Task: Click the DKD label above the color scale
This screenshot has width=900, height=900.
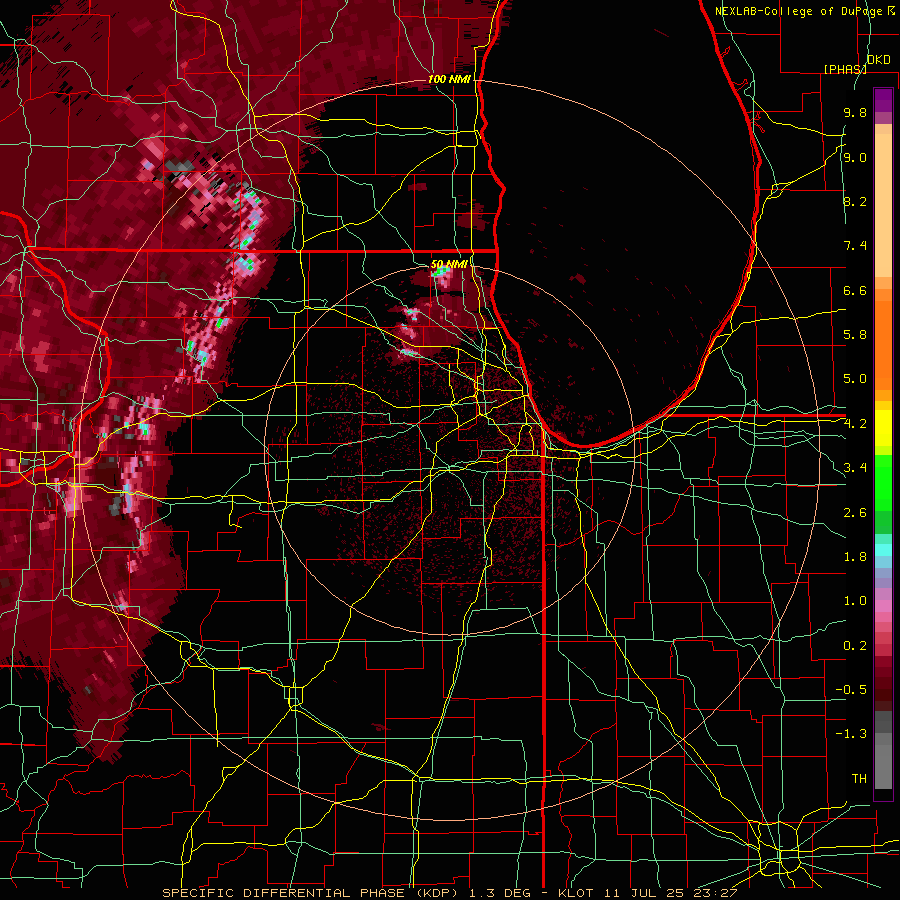Action: click(x=878, y=60)
